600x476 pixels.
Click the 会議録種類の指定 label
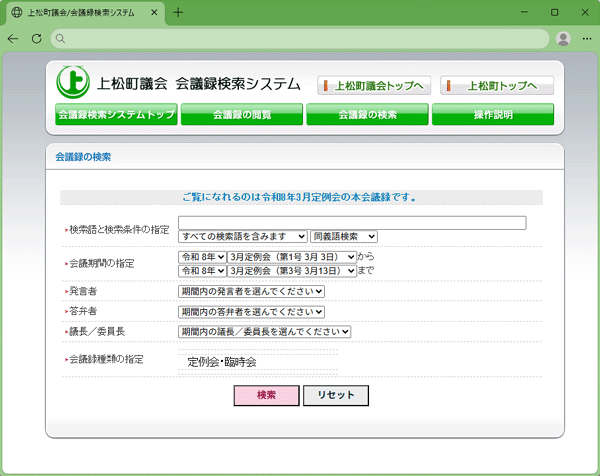point(104,359)
